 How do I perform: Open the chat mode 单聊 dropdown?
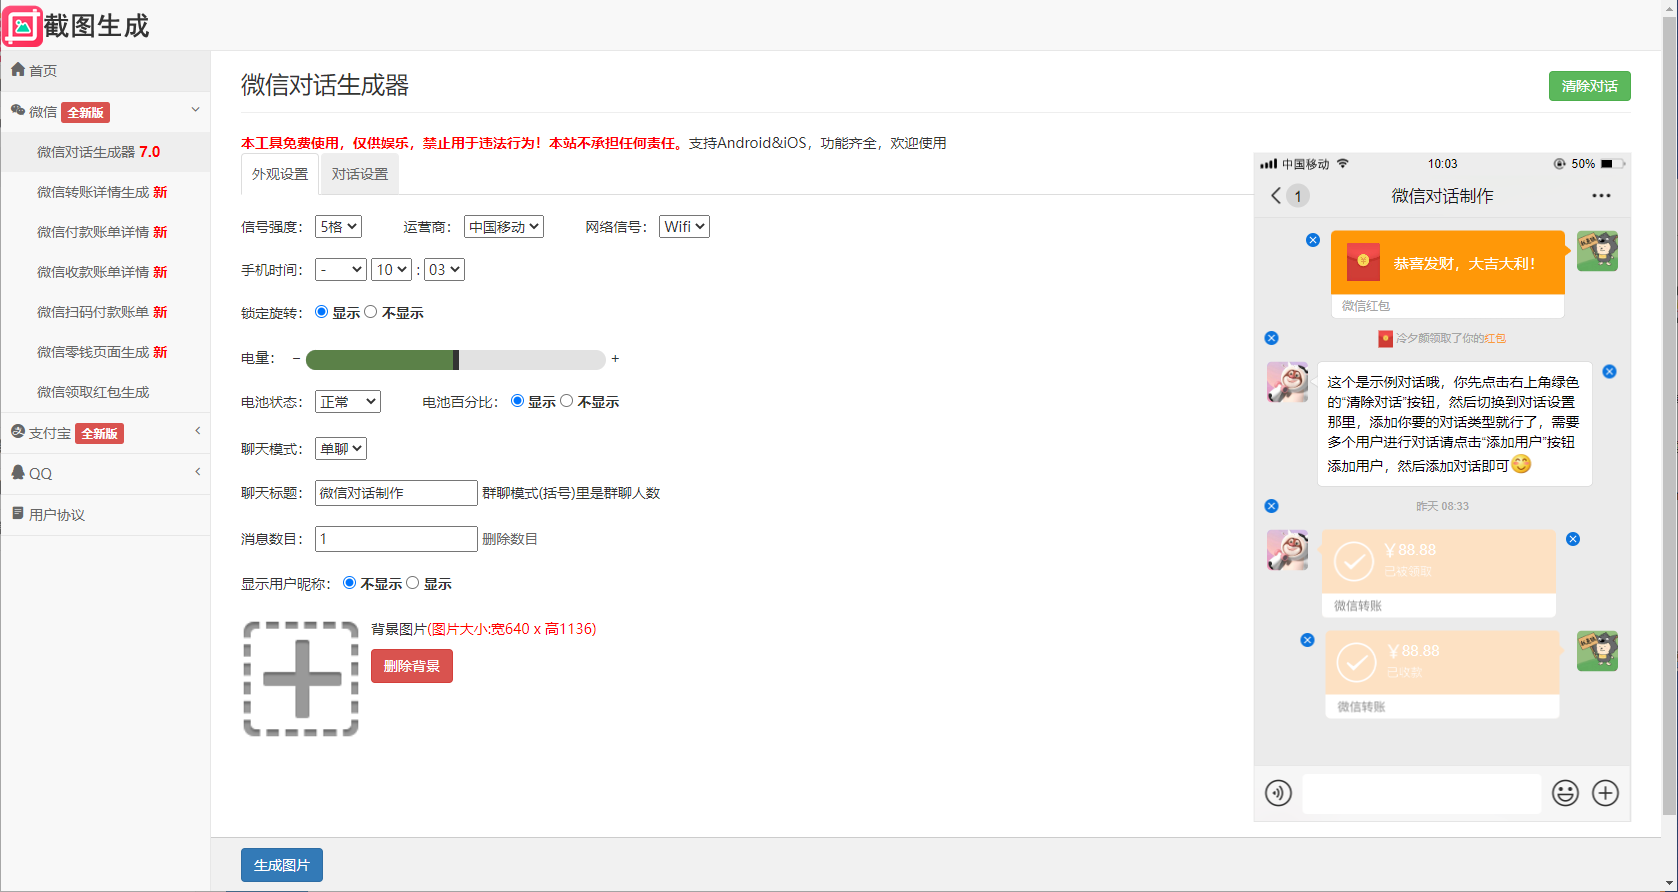[340, 449]
